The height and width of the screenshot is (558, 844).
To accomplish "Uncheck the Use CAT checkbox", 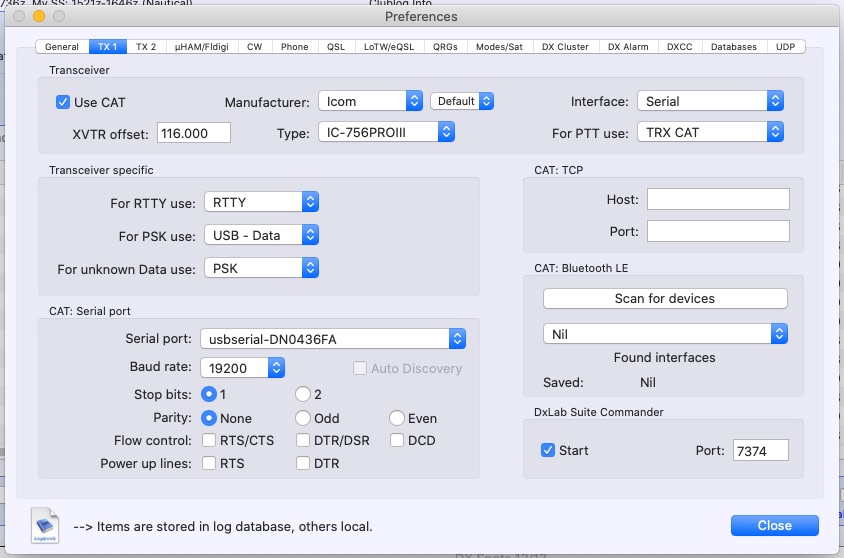I will click(x=63, y=102).
